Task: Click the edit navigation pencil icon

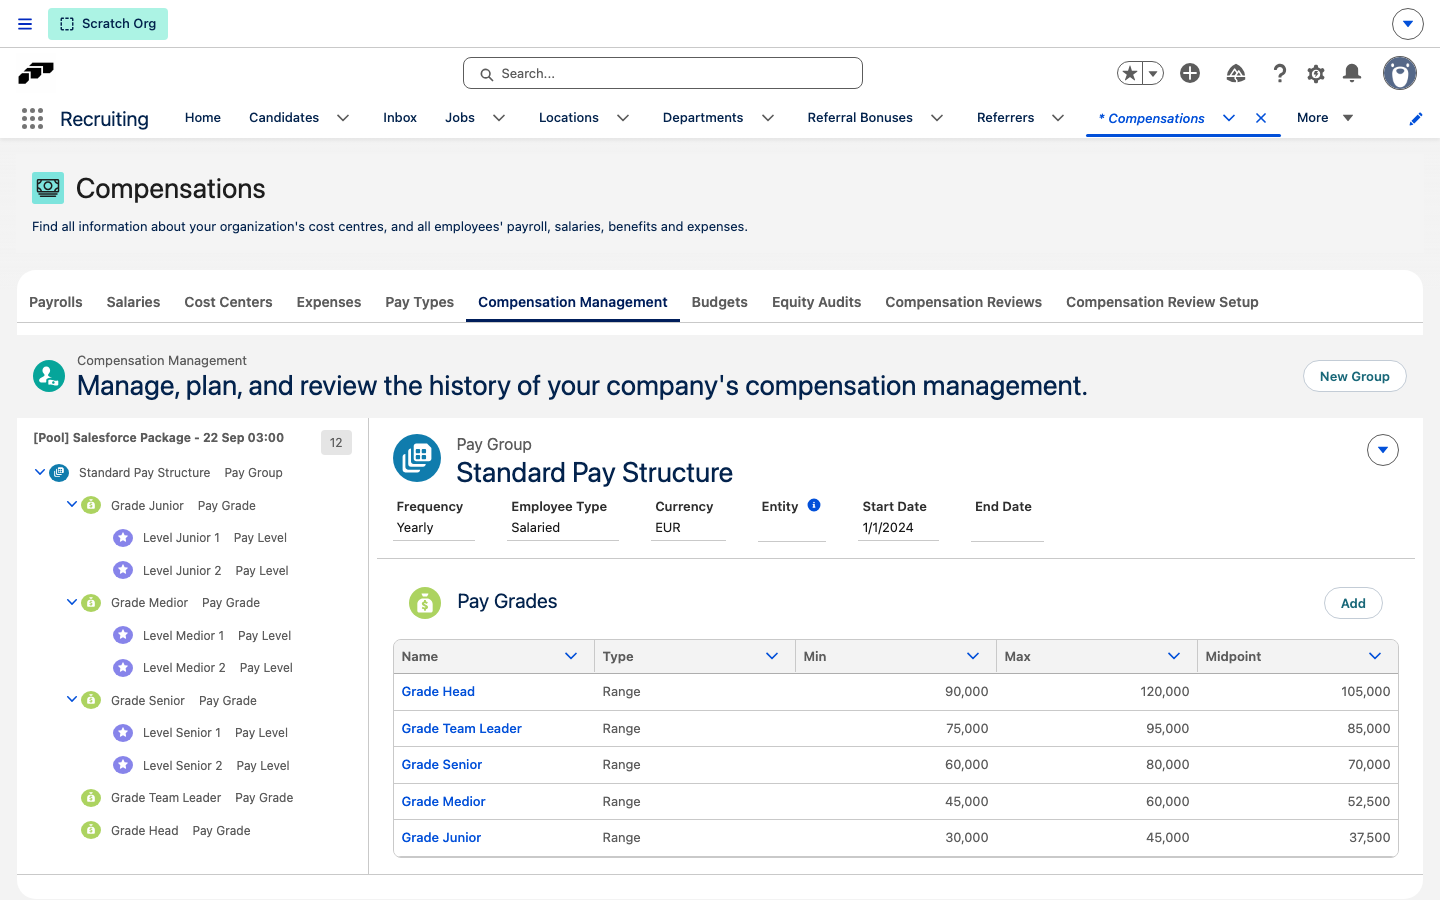Action: pyautogui.click(x=1416, y=119)
